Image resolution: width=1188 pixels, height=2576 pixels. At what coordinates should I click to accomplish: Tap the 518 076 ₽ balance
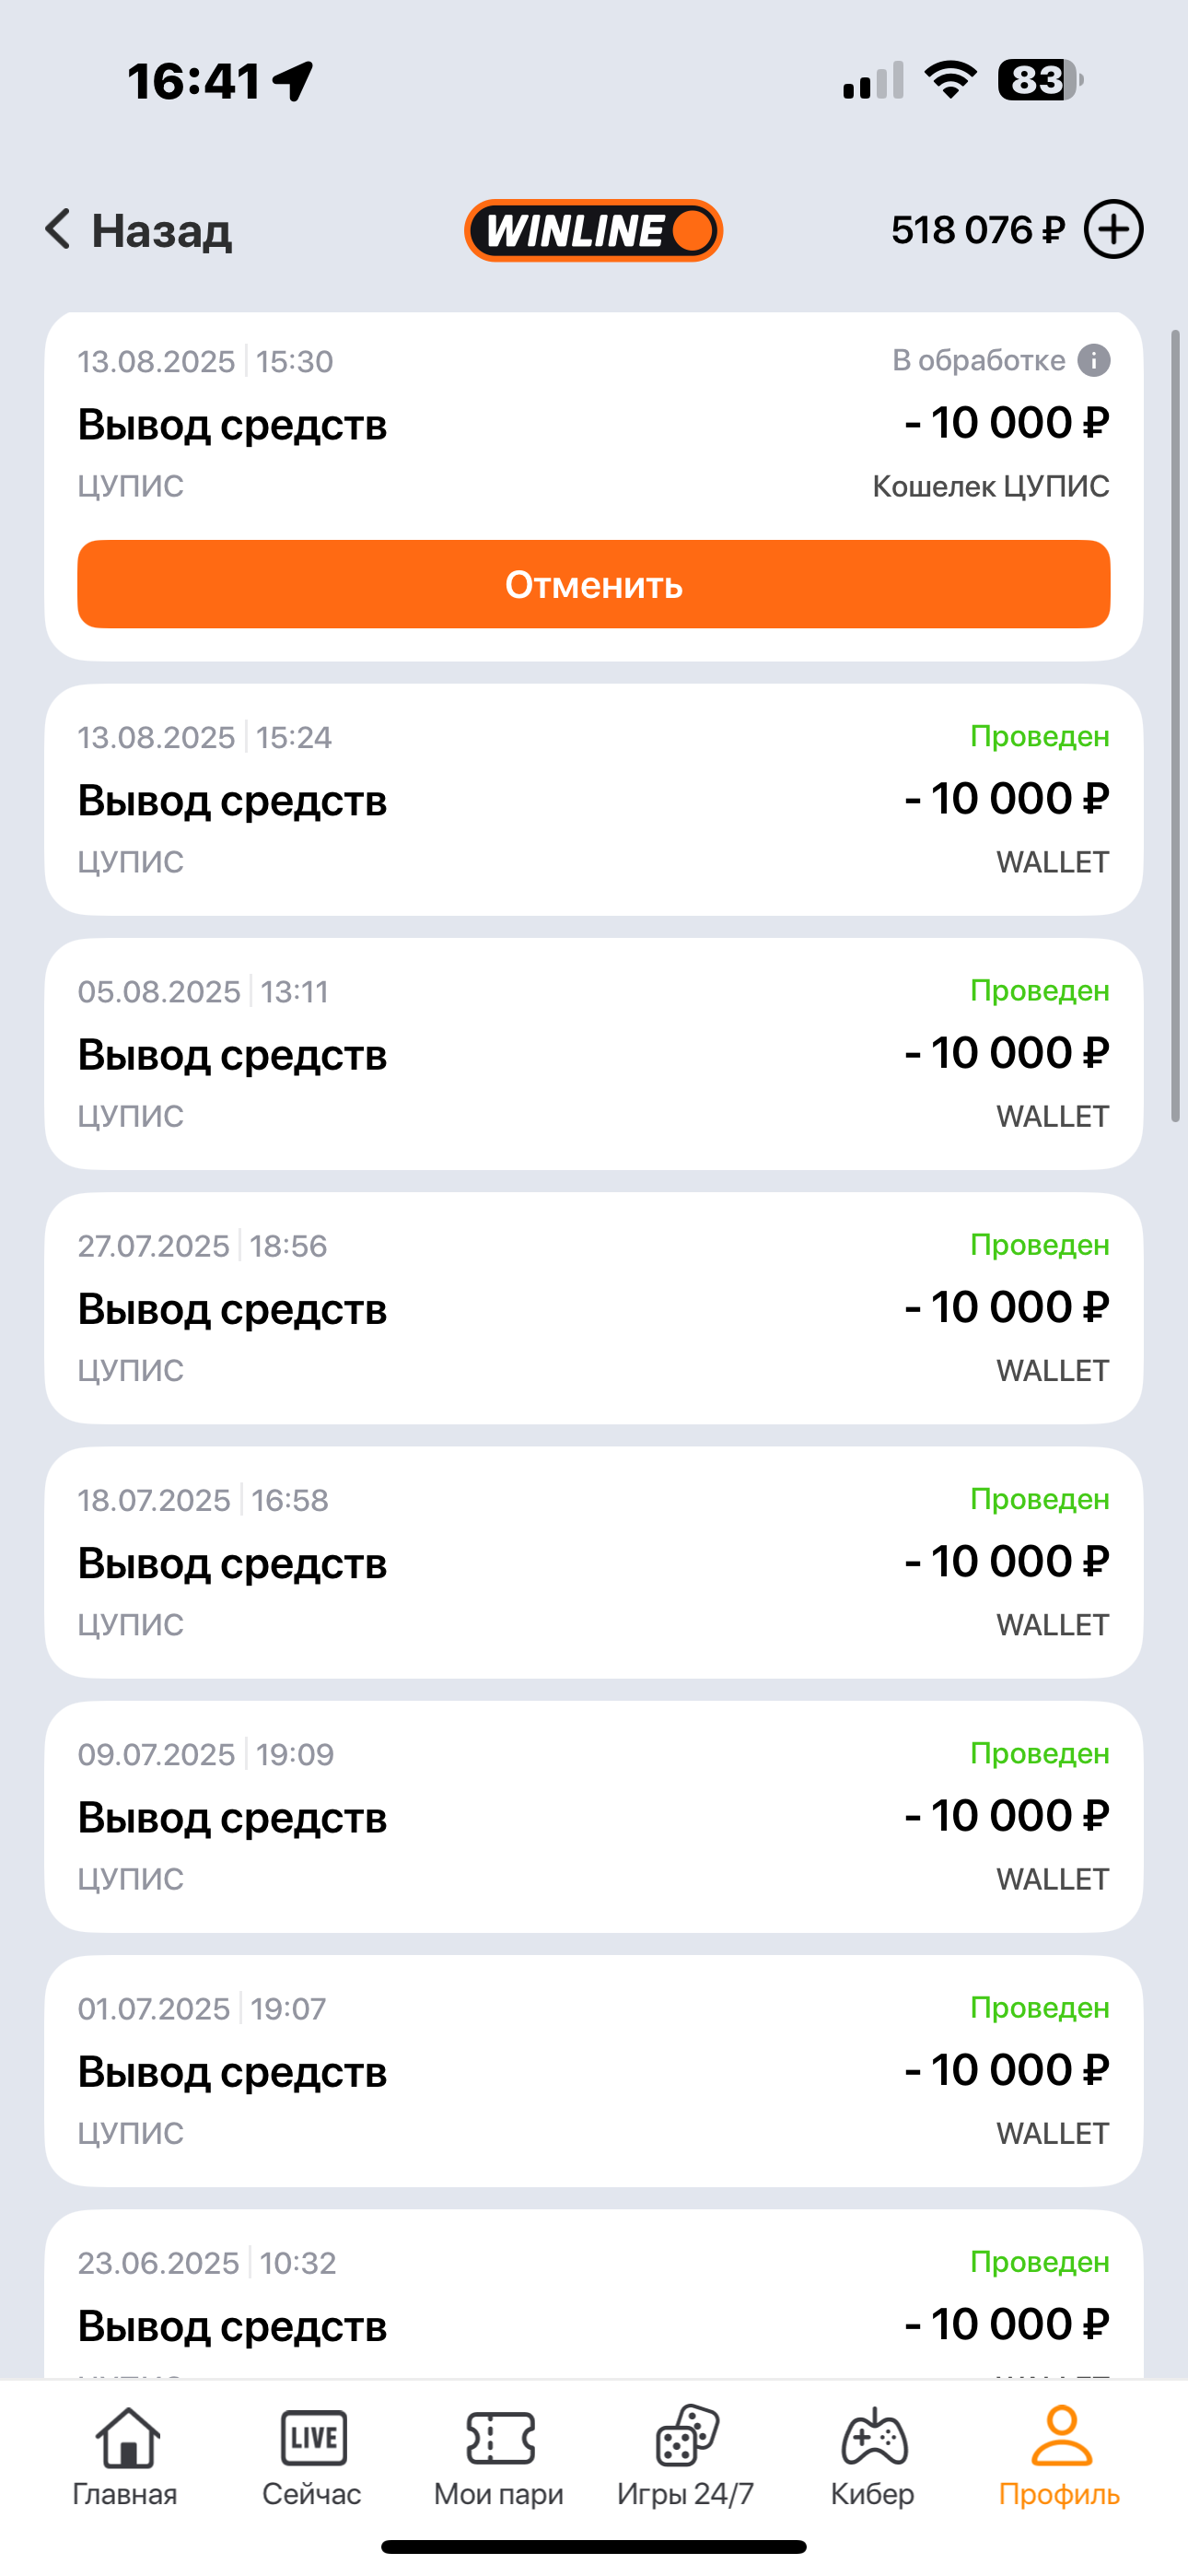pos(977,230)
